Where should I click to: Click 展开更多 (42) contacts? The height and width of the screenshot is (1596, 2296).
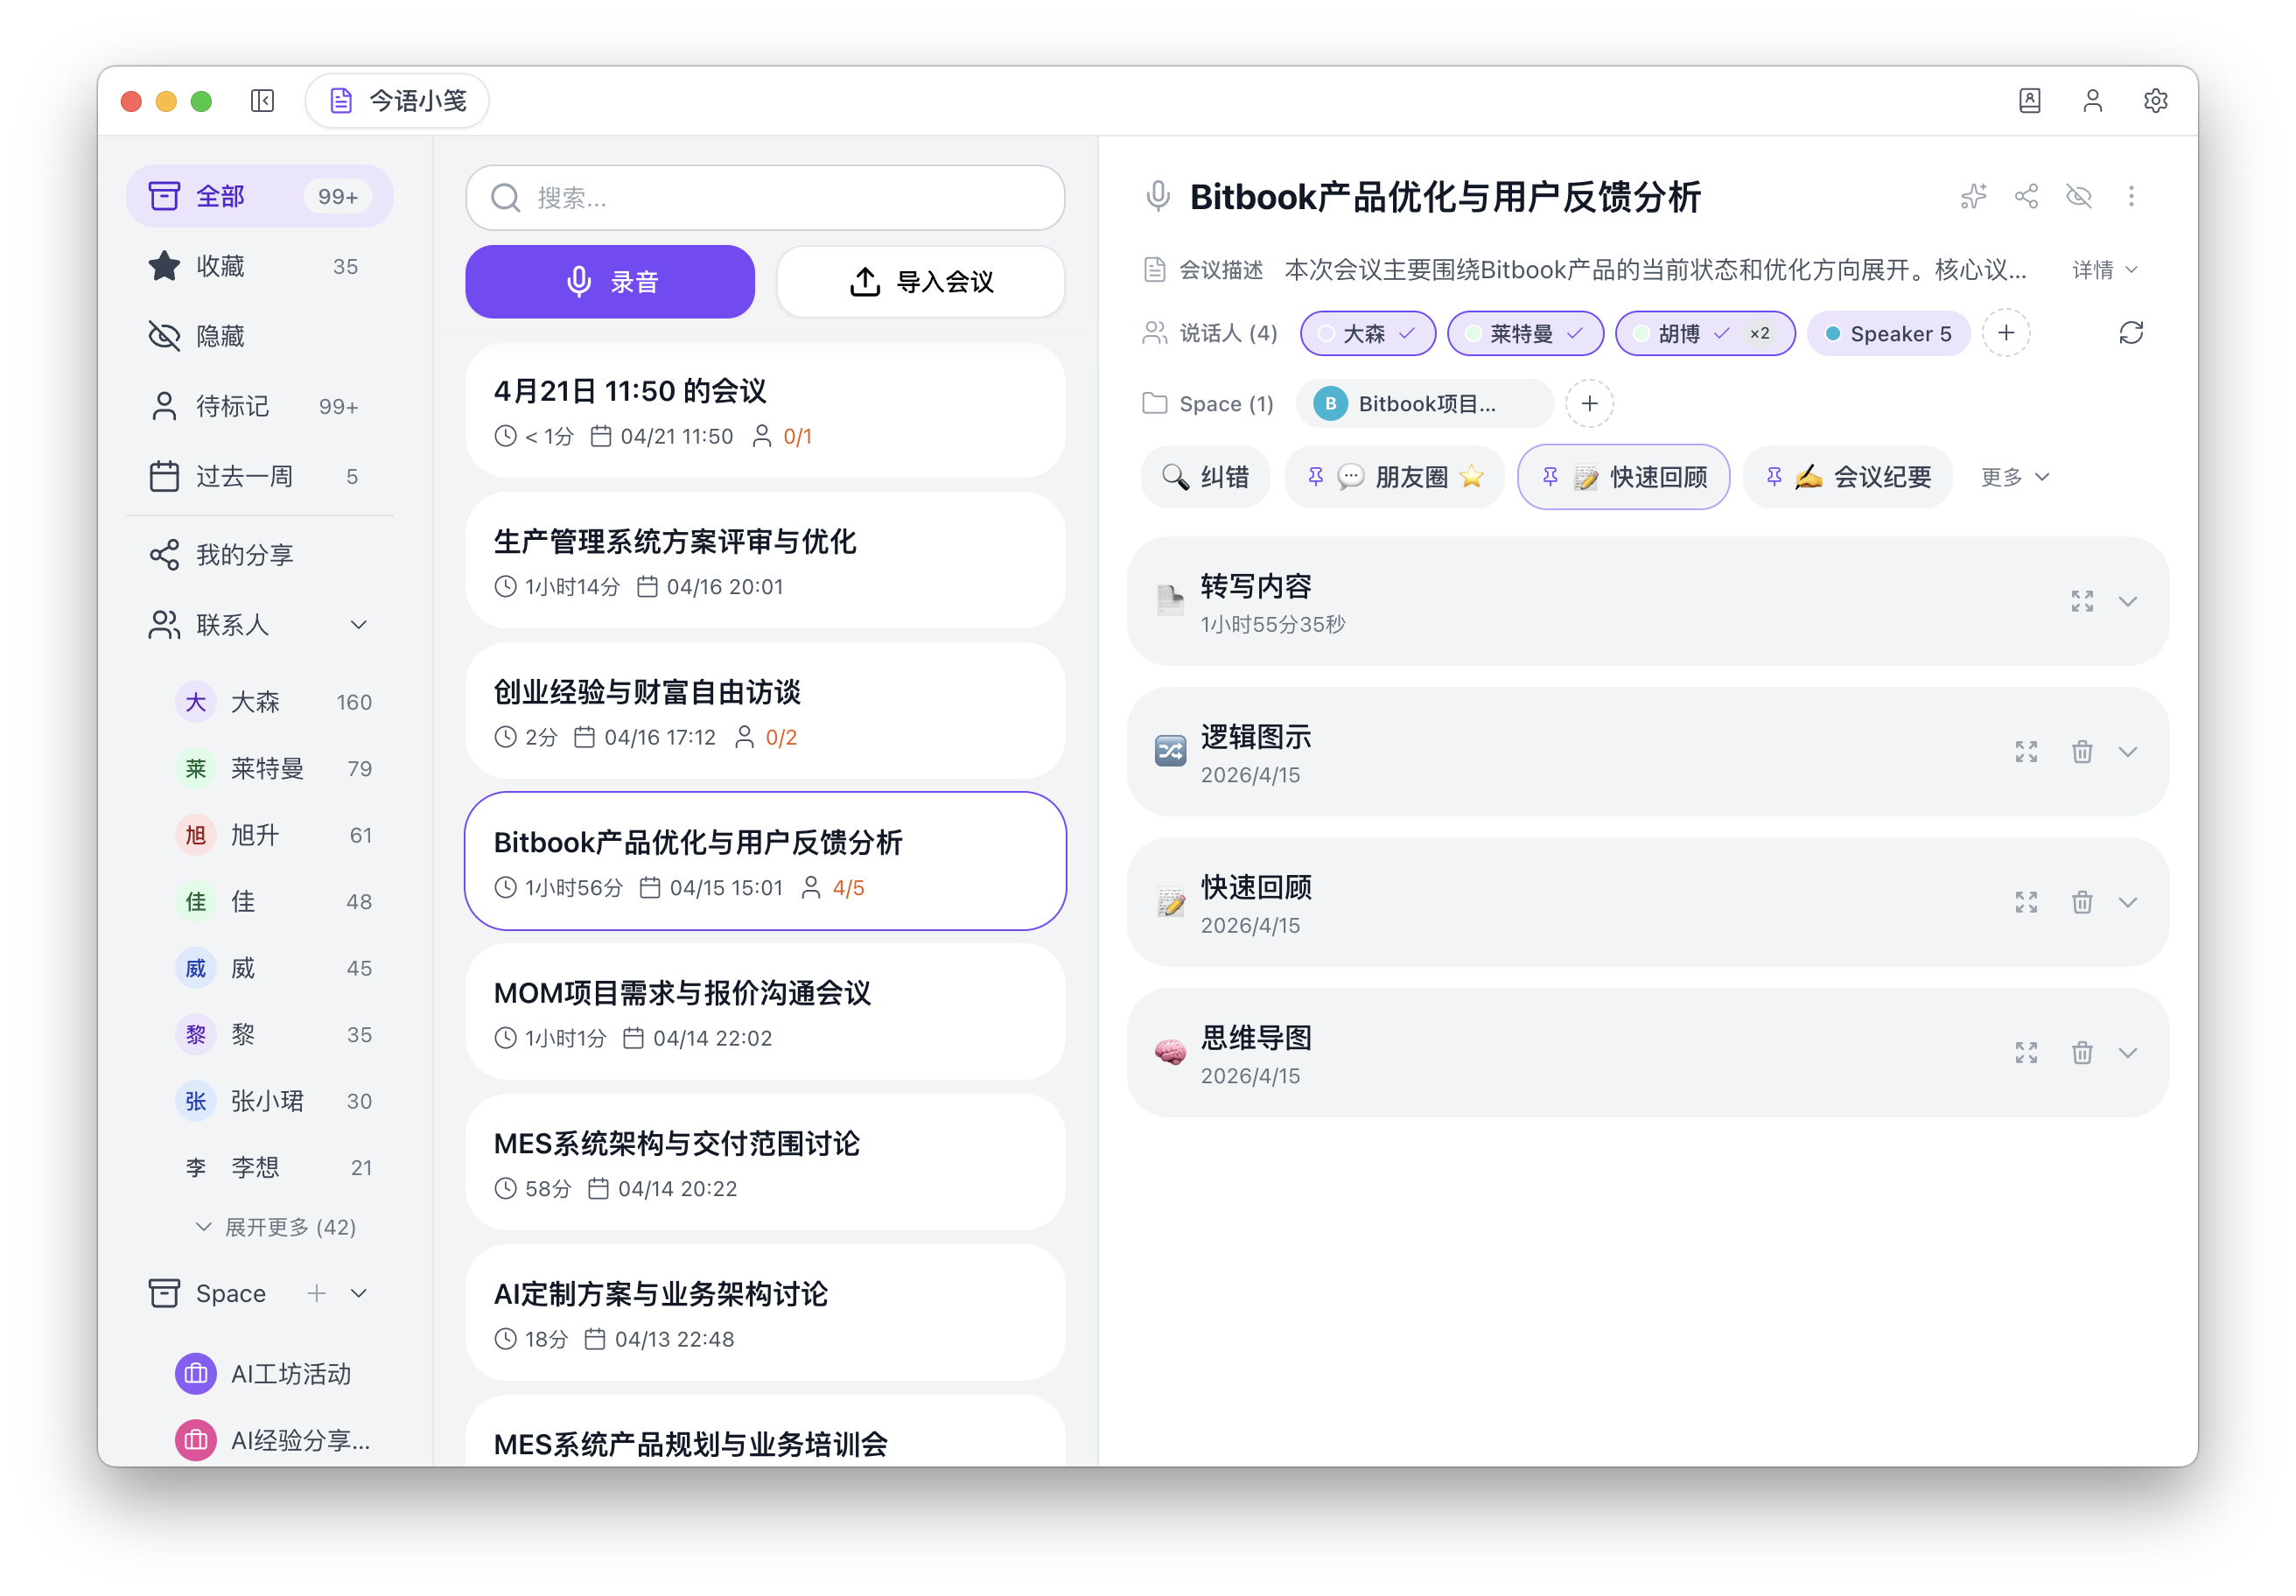[276, 1227]
